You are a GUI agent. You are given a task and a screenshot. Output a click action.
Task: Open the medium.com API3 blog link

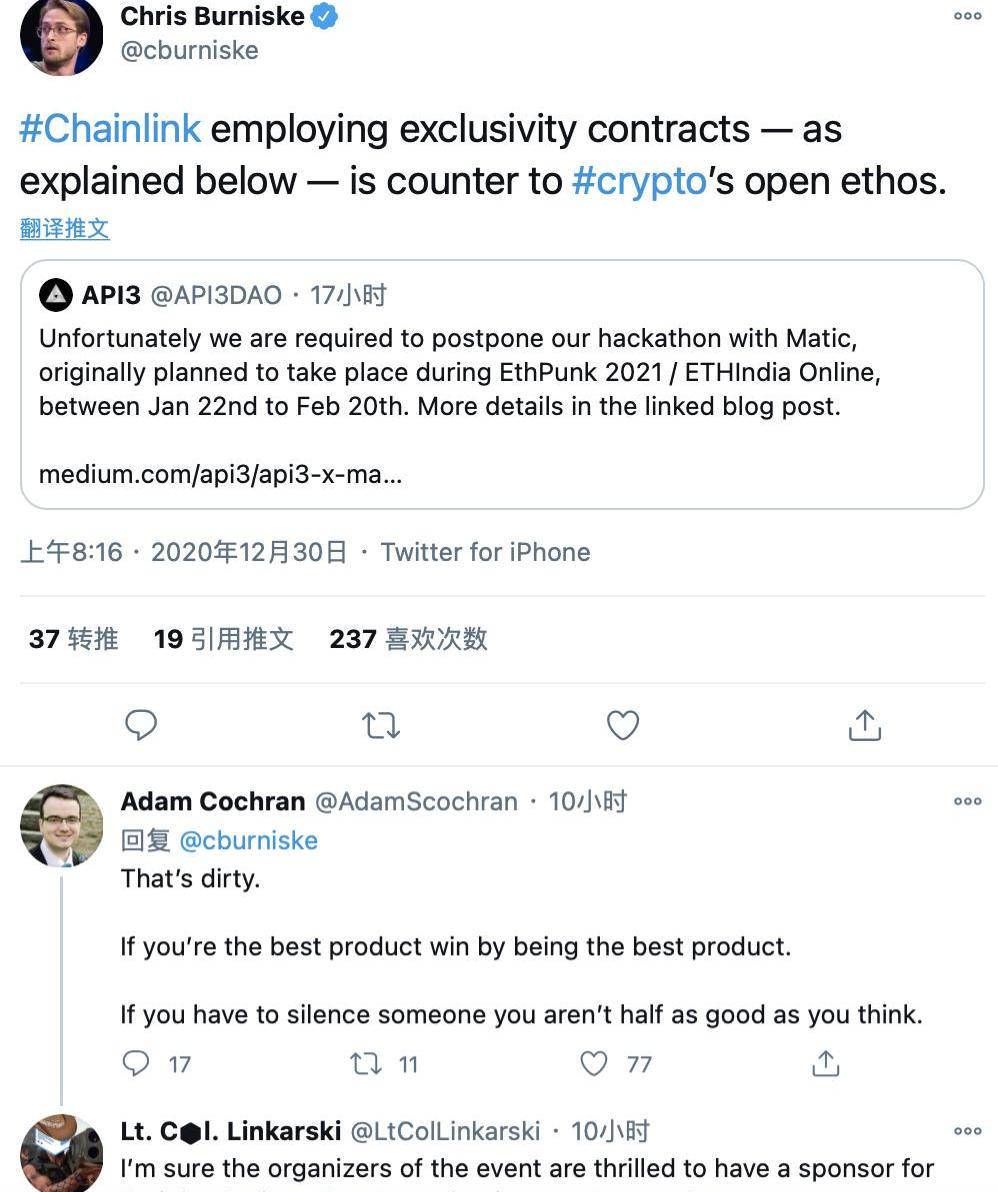click(220, 474)
